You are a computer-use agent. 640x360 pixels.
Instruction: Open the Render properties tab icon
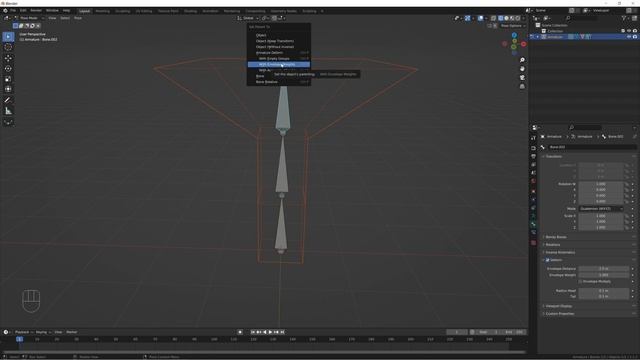[533, 148]
